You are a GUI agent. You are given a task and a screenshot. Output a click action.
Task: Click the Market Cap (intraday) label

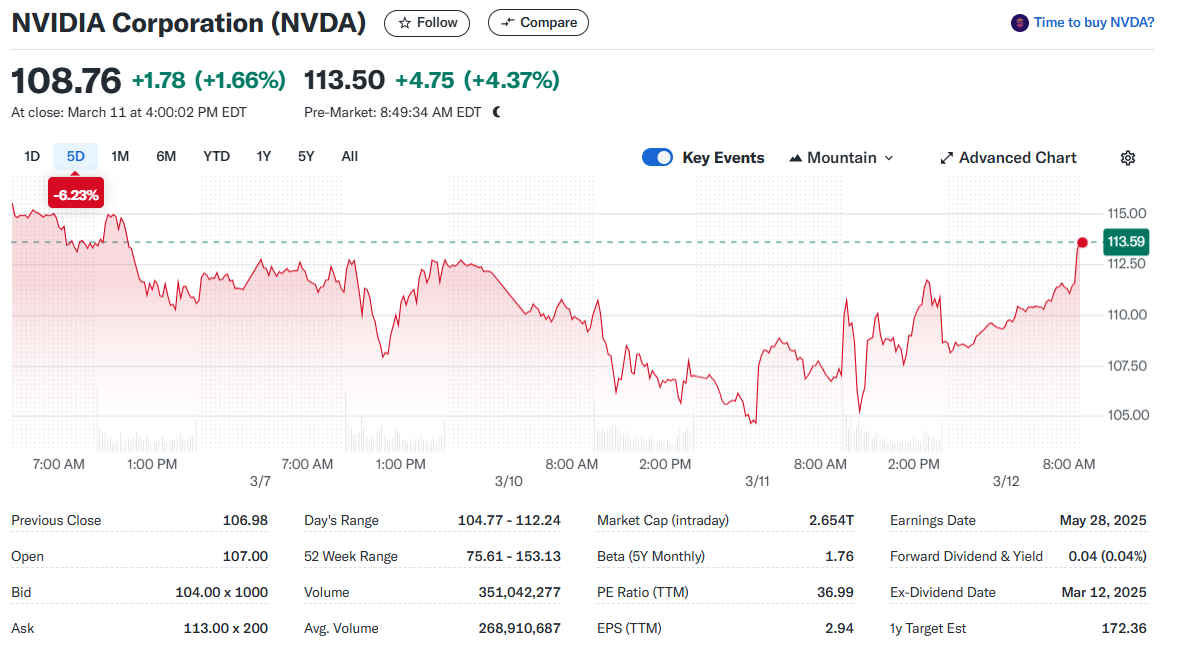pyautogui.click(x=663, y=520)
